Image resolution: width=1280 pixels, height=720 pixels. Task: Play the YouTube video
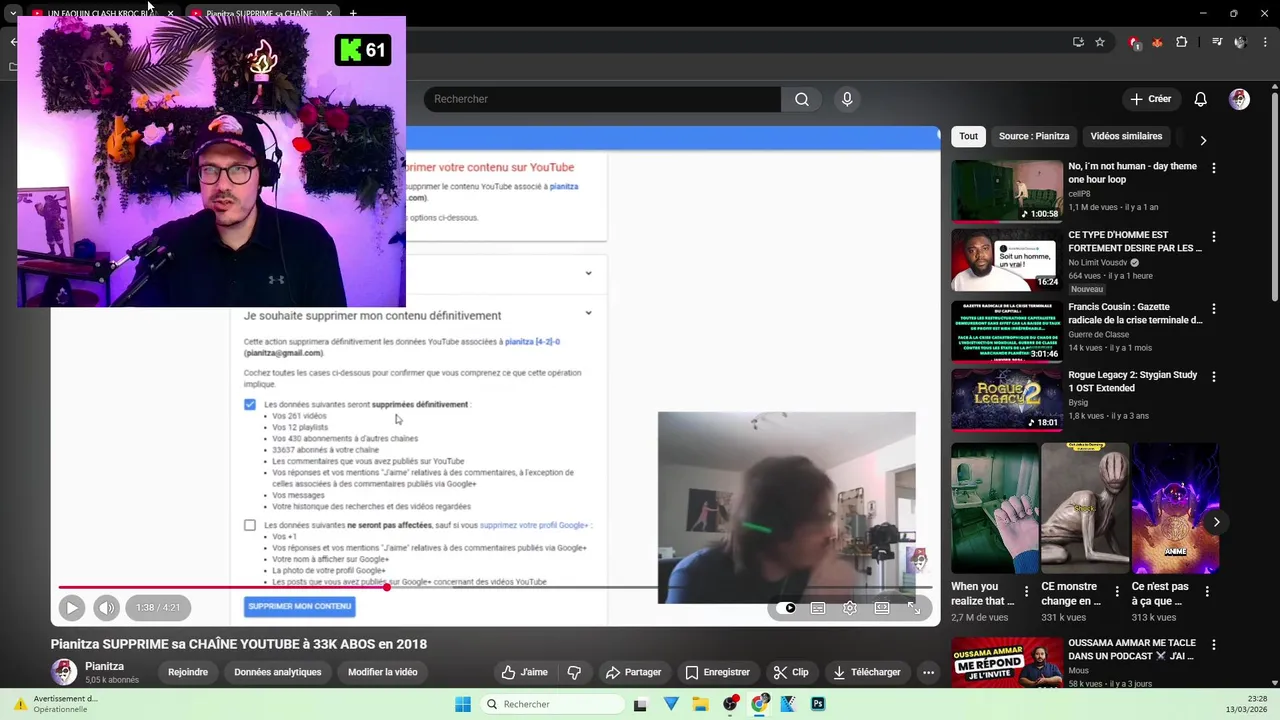tap(71, 607)
